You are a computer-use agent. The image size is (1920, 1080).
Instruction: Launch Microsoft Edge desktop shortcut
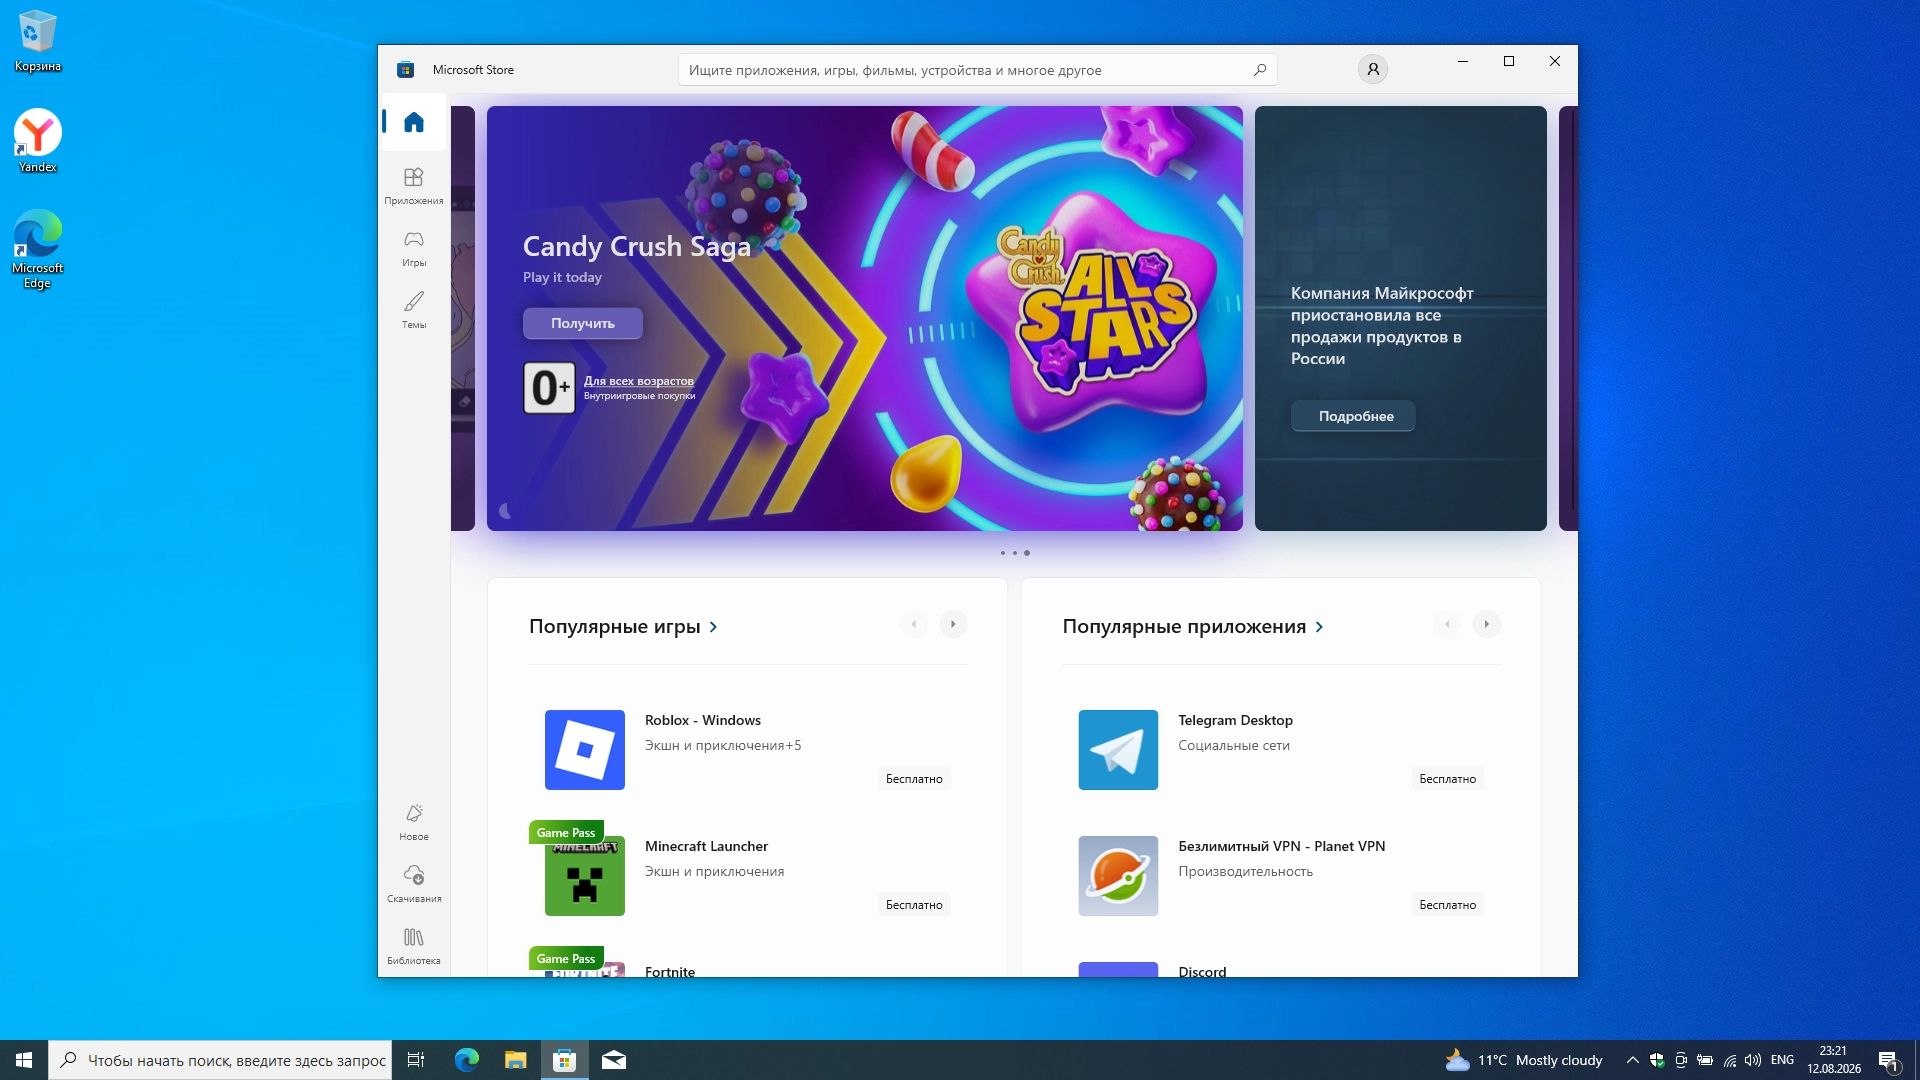pyautogui.click(x=38, y=249)
